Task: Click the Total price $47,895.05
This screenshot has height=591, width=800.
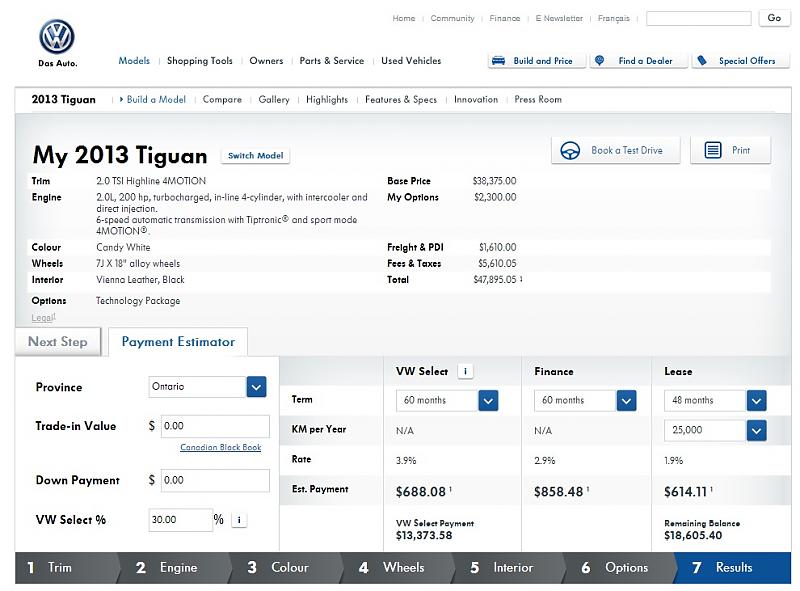Action: [x=495, y=280]
